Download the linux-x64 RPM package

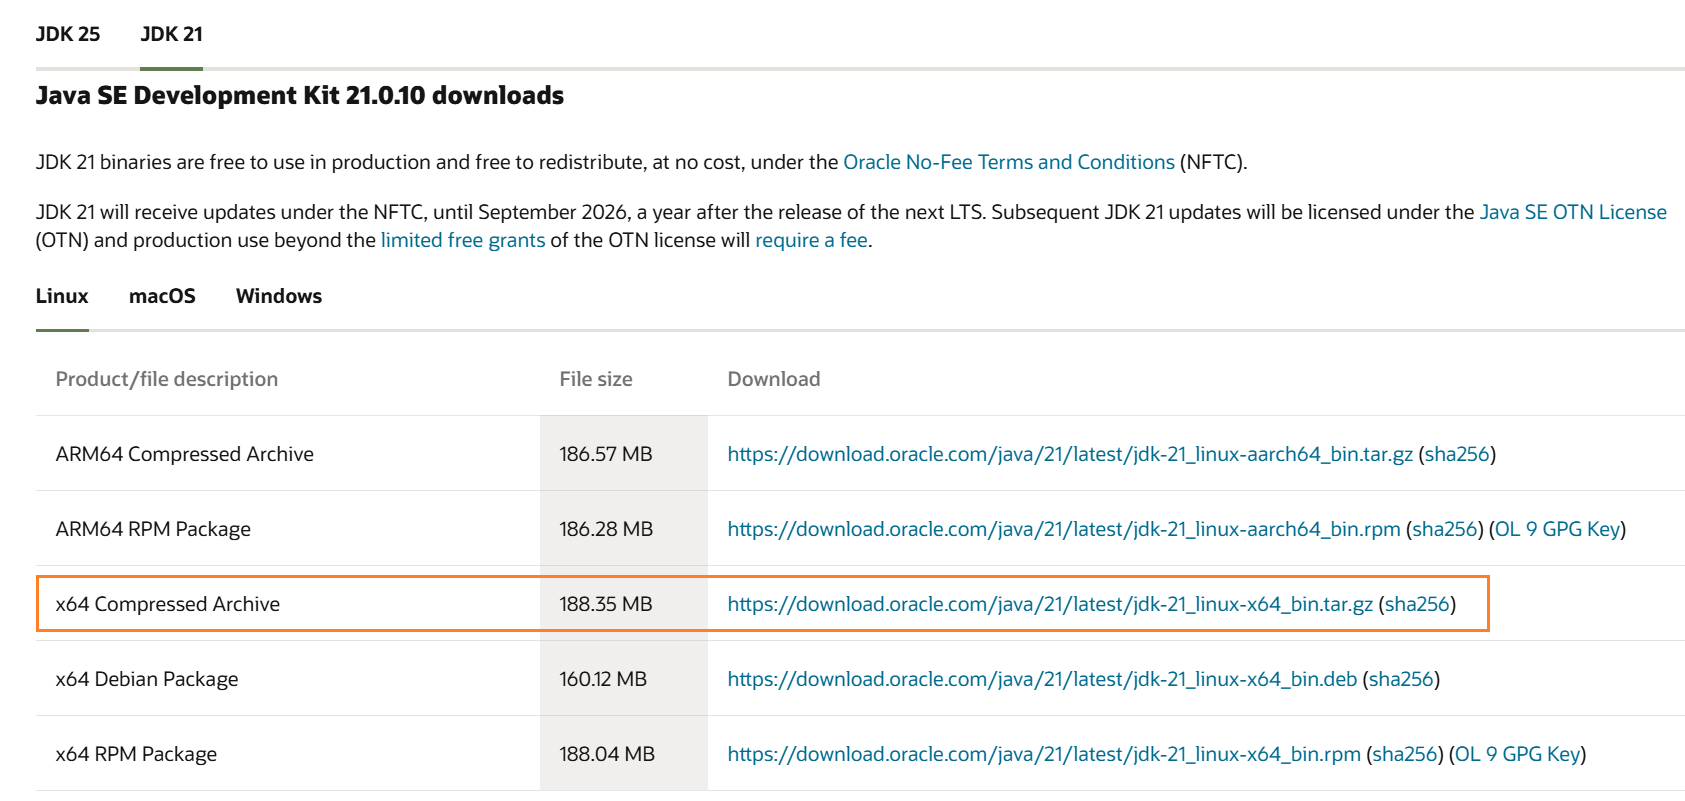[1044, 754]
